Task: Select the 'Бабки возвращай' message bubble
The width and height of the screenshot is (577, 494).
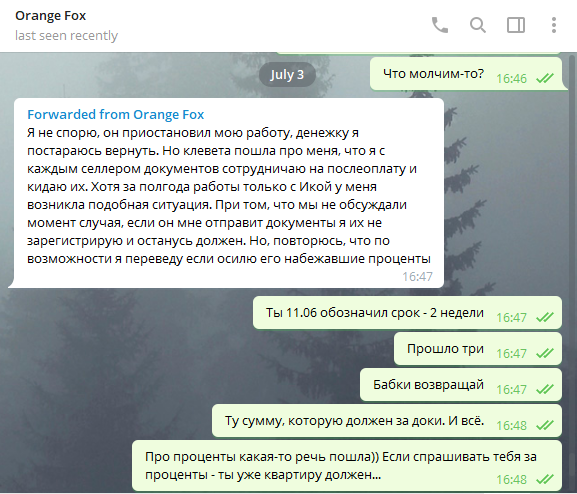Action: pos(461,385)
